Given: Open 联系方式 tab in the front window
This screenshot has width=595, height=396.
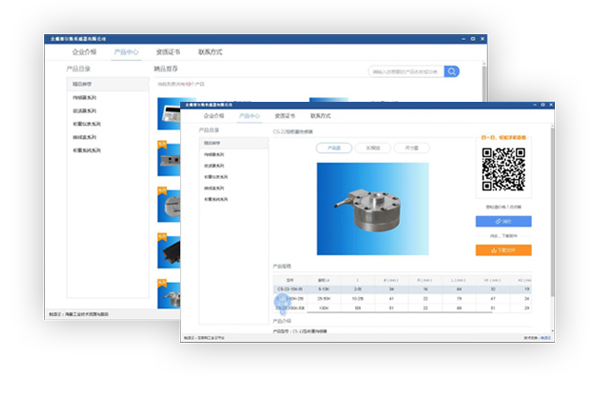Looking at the screenshot, I should (321, 116).
